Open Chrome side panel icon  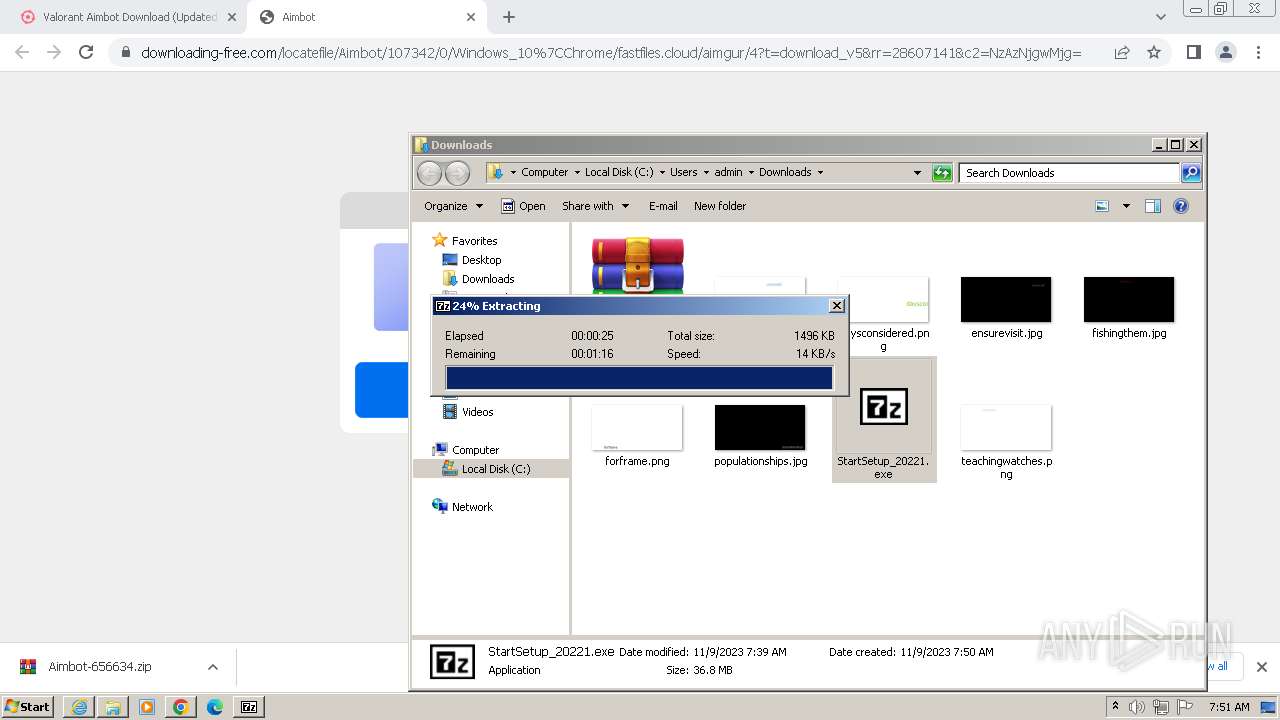[1193, 52]
